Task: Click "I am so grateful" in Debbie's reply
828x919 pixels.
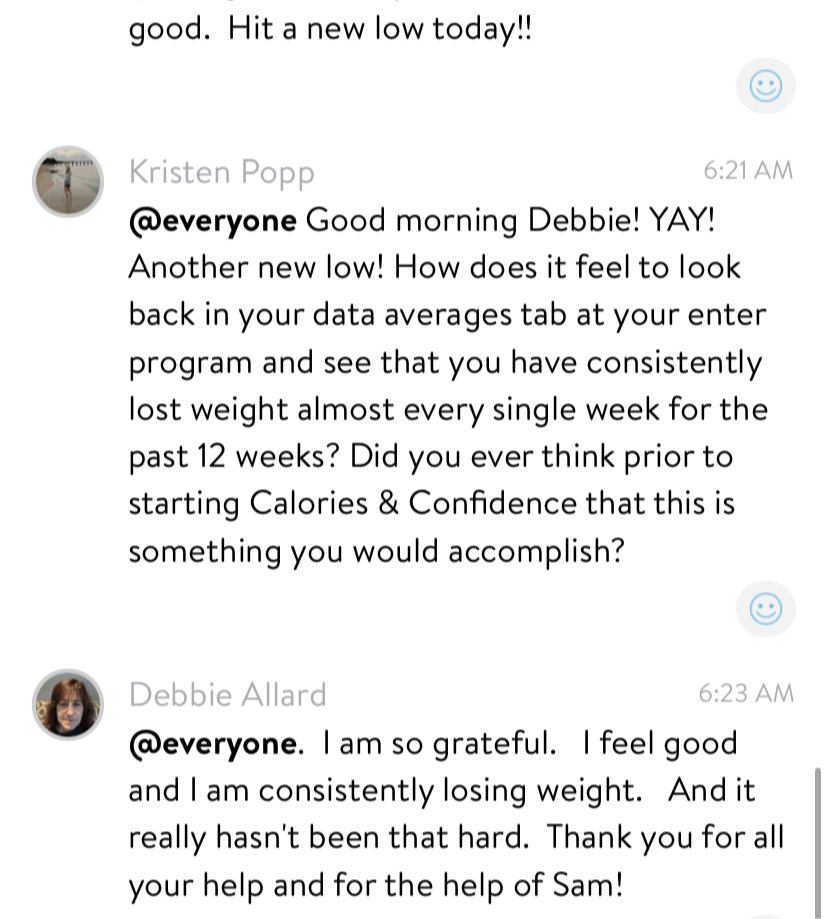Action: [440, 743]
